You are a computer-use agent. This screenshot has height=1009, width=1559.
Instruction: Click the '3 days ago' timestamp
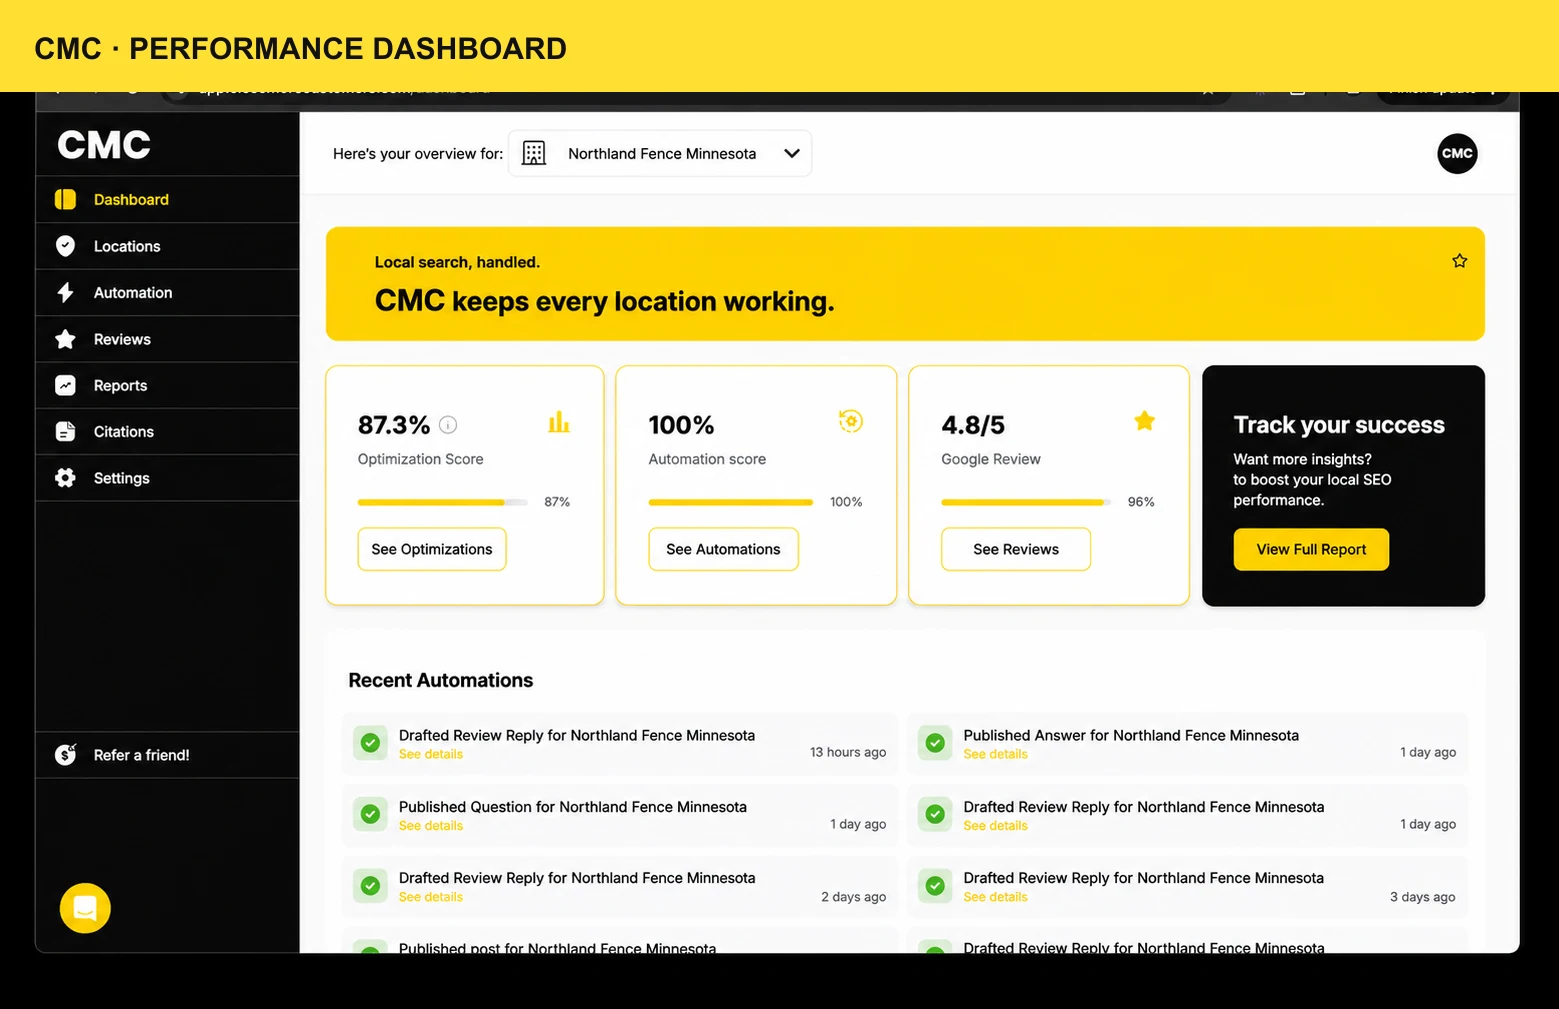(x=1422, y=897)
